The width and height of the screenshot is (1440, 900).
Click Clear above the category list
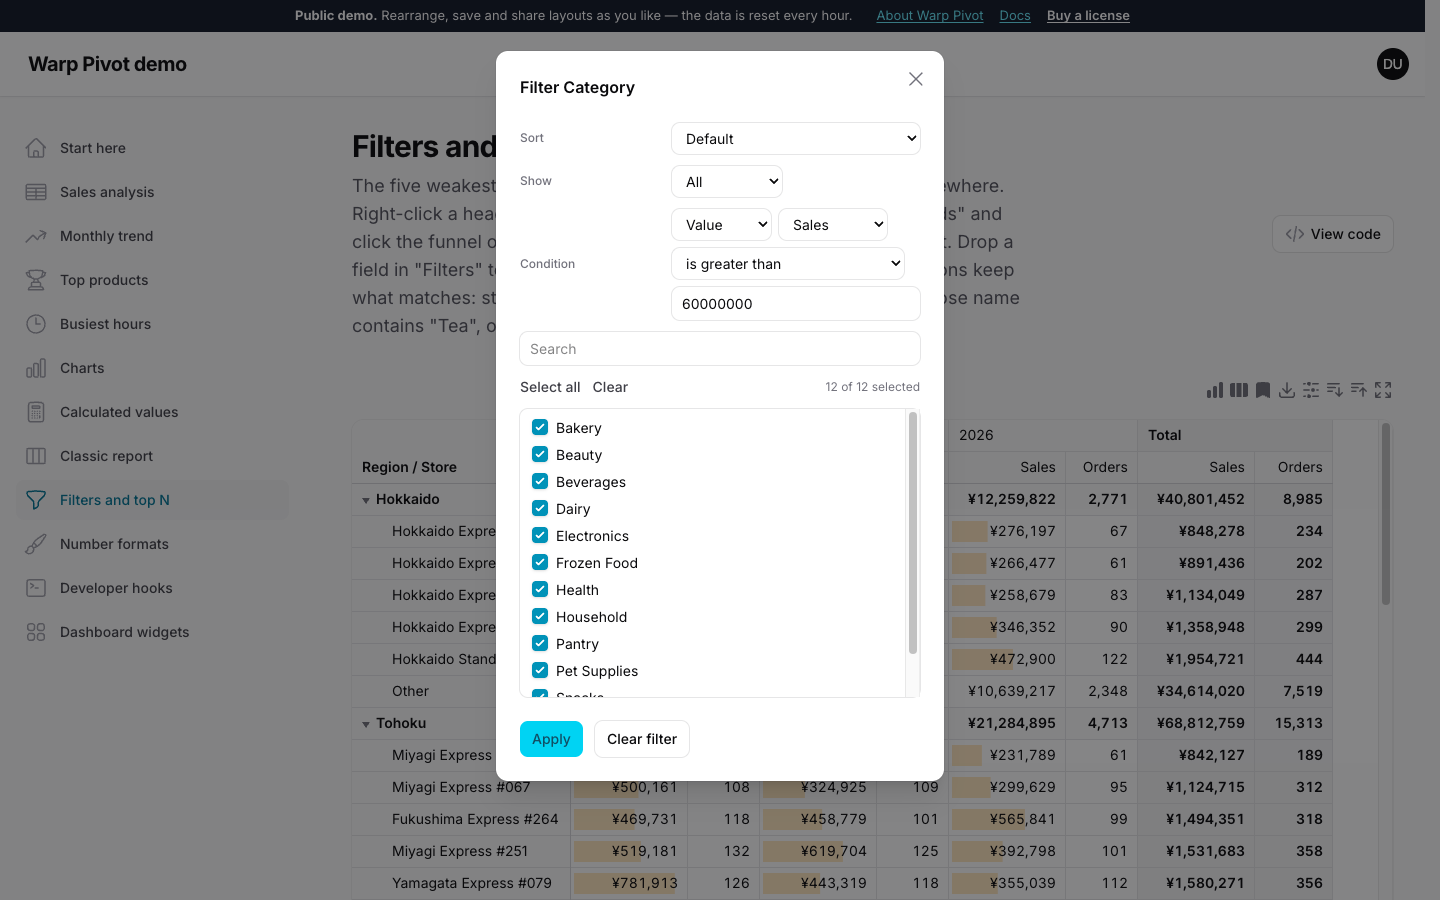point(610,387)
